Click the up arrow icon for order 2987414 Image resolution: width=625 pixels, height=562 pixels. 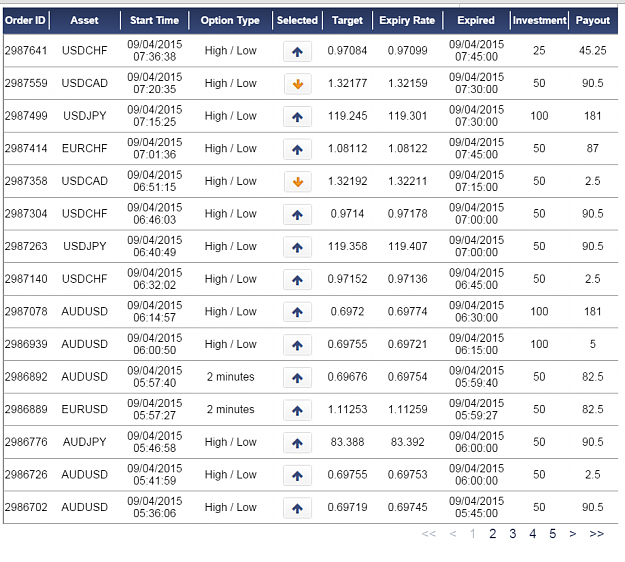(x=297, y=149)
